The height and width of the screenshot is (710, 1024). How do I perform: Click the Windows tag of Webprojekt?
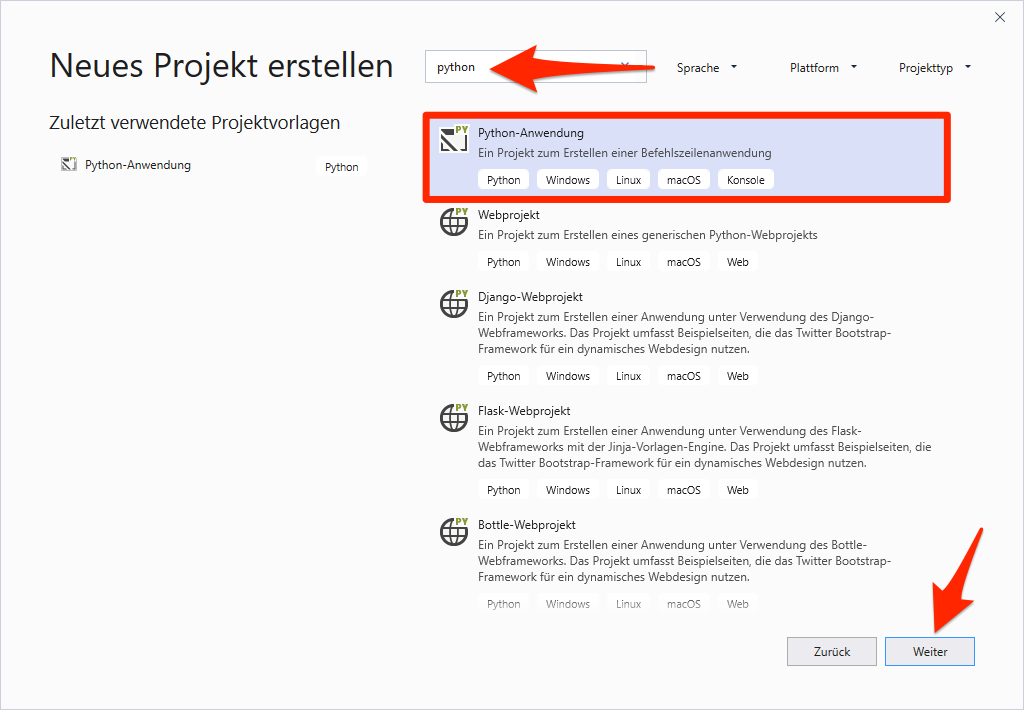568,262
